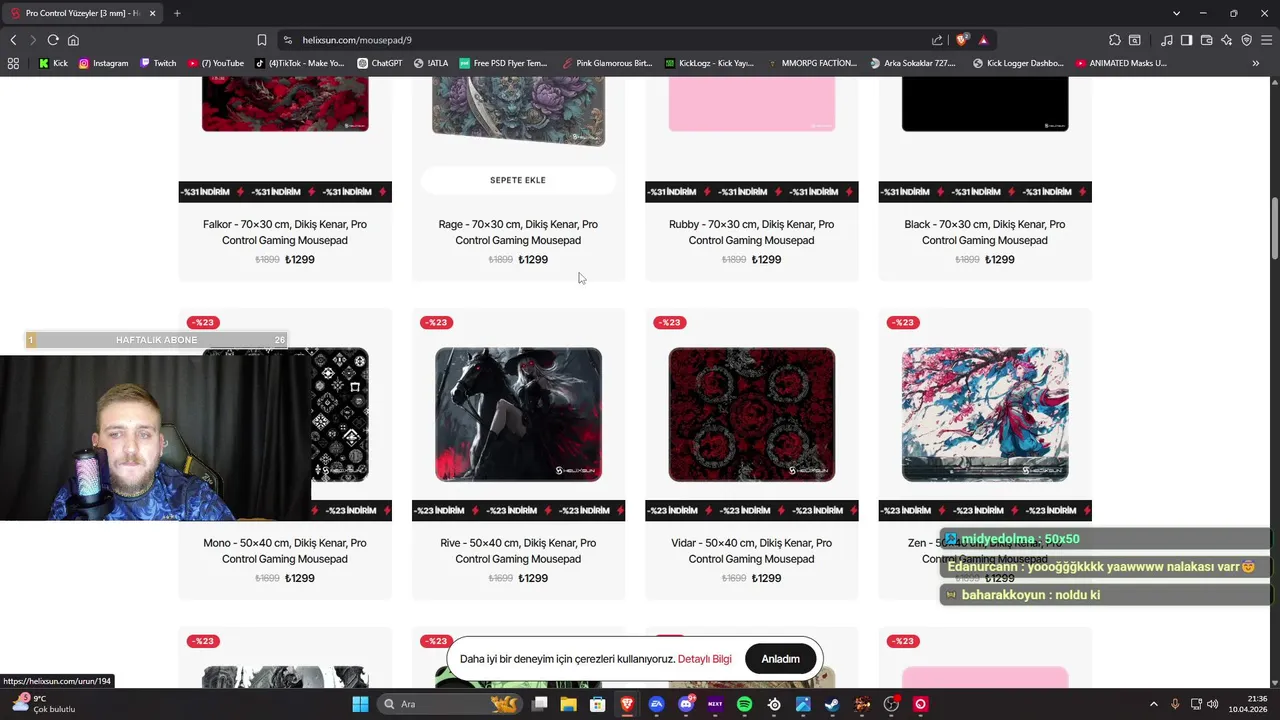Open the Brave playlist music note icon
The width and height of the screenshot is (1280, 720).
pos(1167,40)
